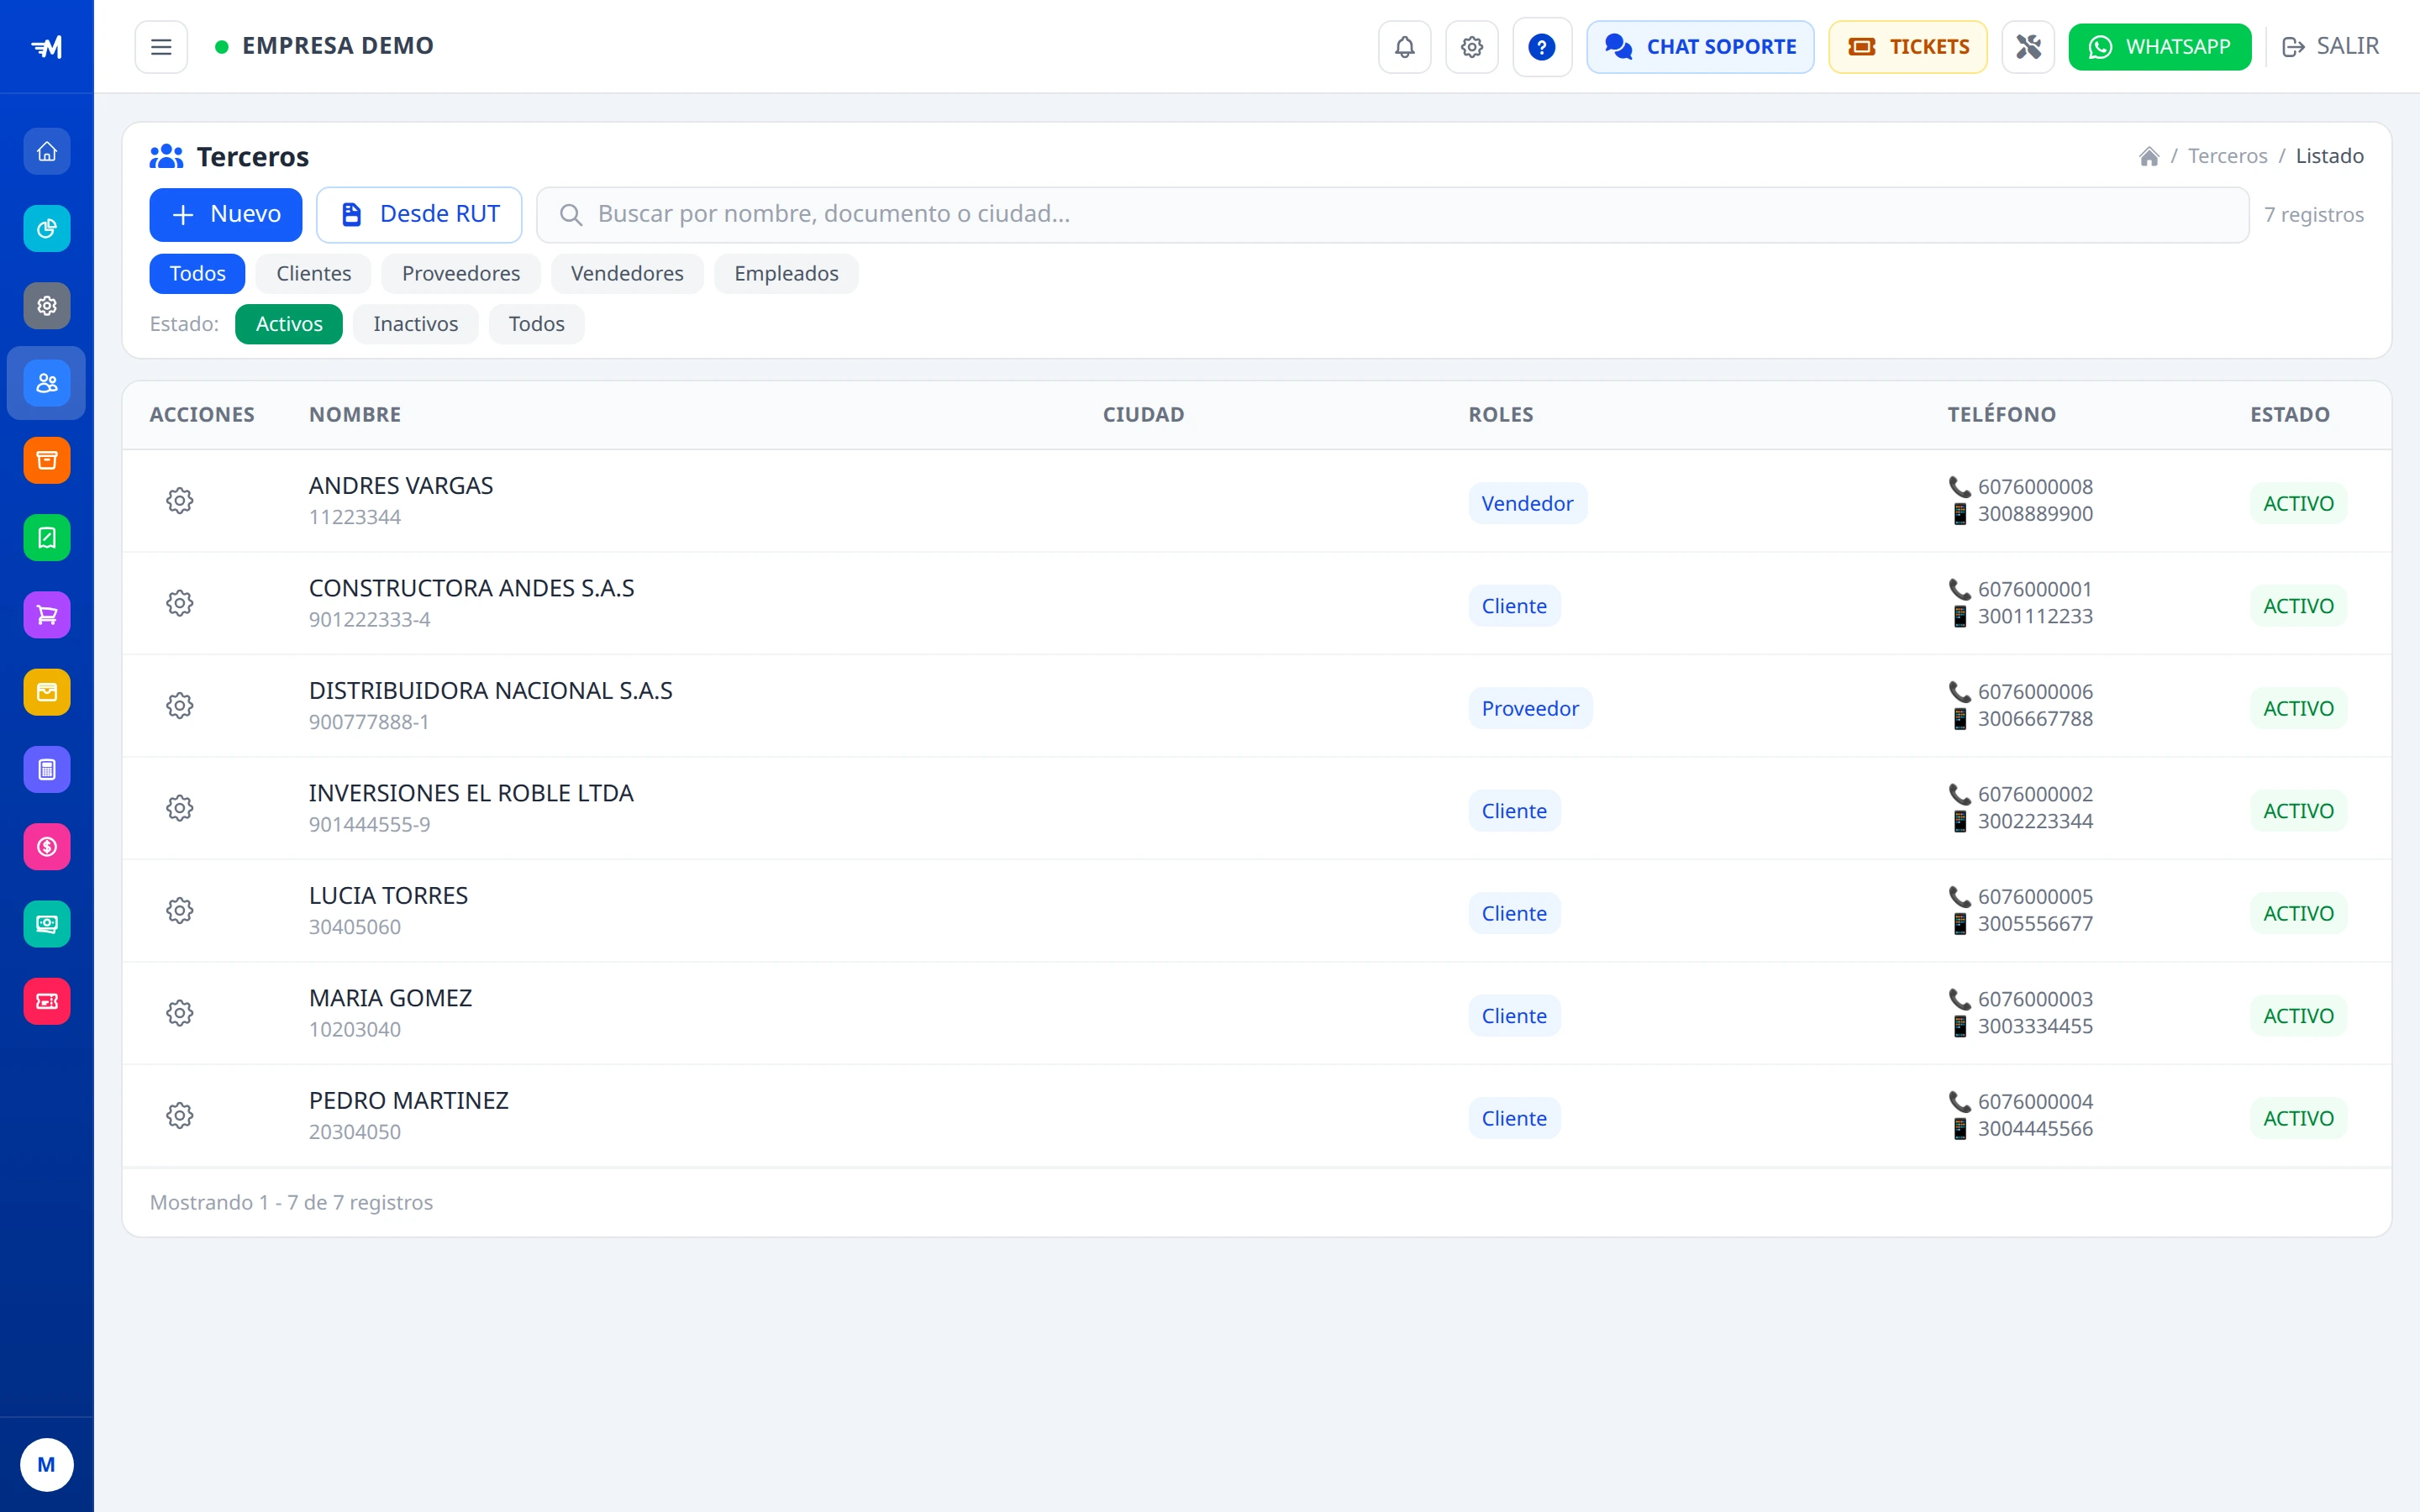Open the calculator sidebar icon
The image size is (2420, 1512).
(x=47, y=770)
